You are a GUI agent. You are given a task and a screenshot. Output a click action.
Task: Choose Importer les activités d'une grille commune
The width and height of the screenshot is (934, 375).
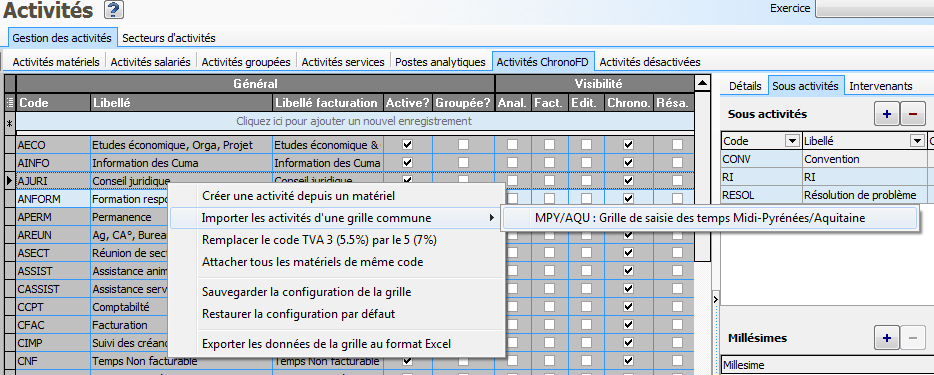tap(337, 218)
